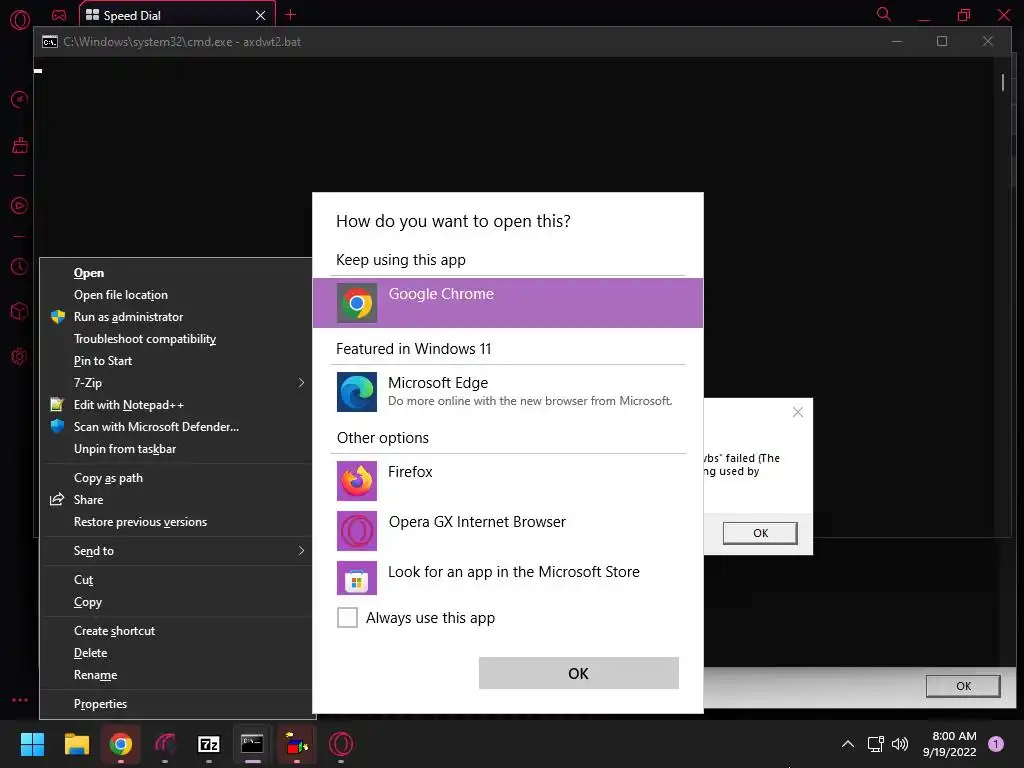
Task: Click the Opera search magnifier icon
Action: [x=883, y=14]
